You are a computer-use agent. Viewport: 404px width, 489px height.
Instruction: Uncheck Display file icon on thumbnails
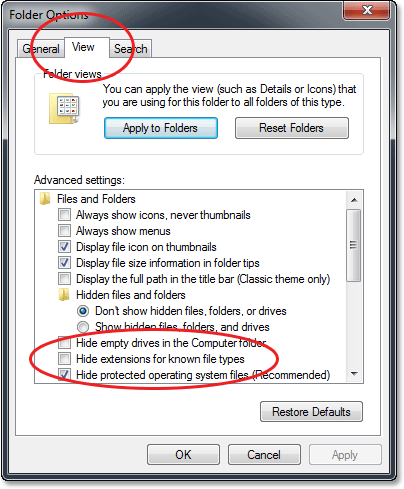[x=64, y=247]
